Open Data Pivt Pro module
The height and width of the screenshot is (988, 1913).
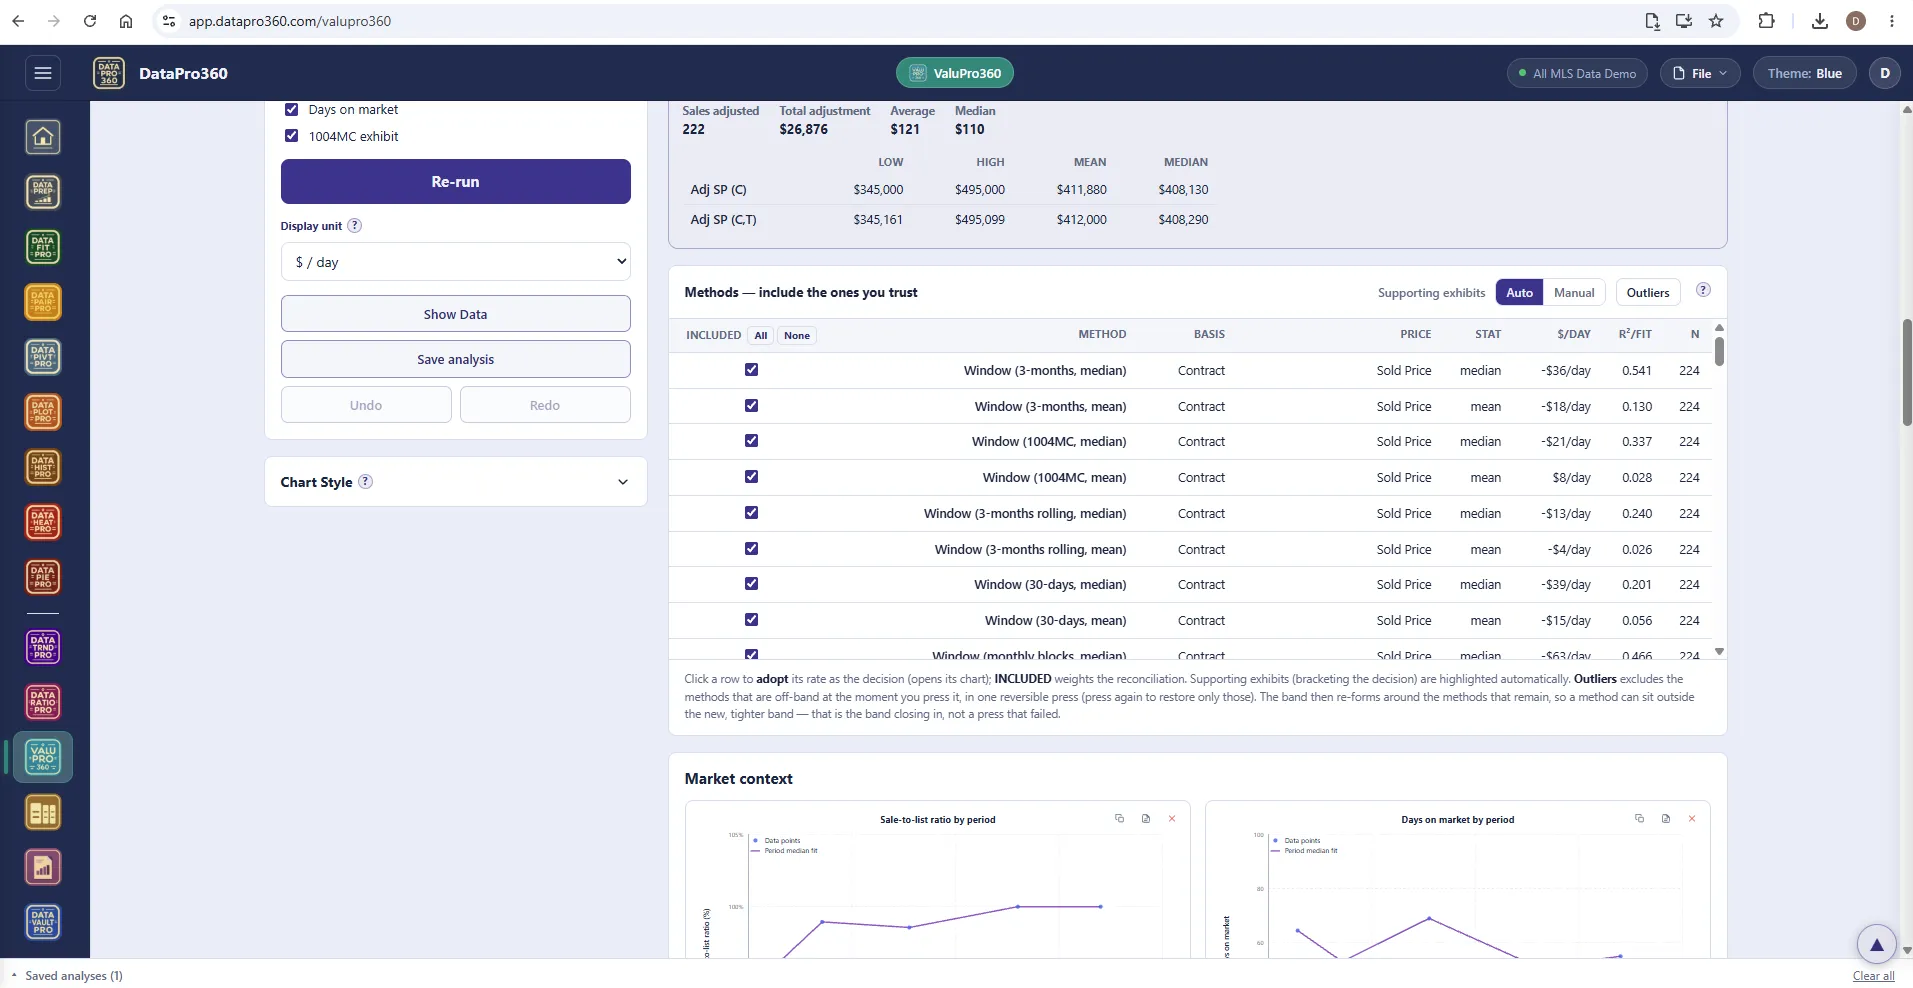coord(43,357)
